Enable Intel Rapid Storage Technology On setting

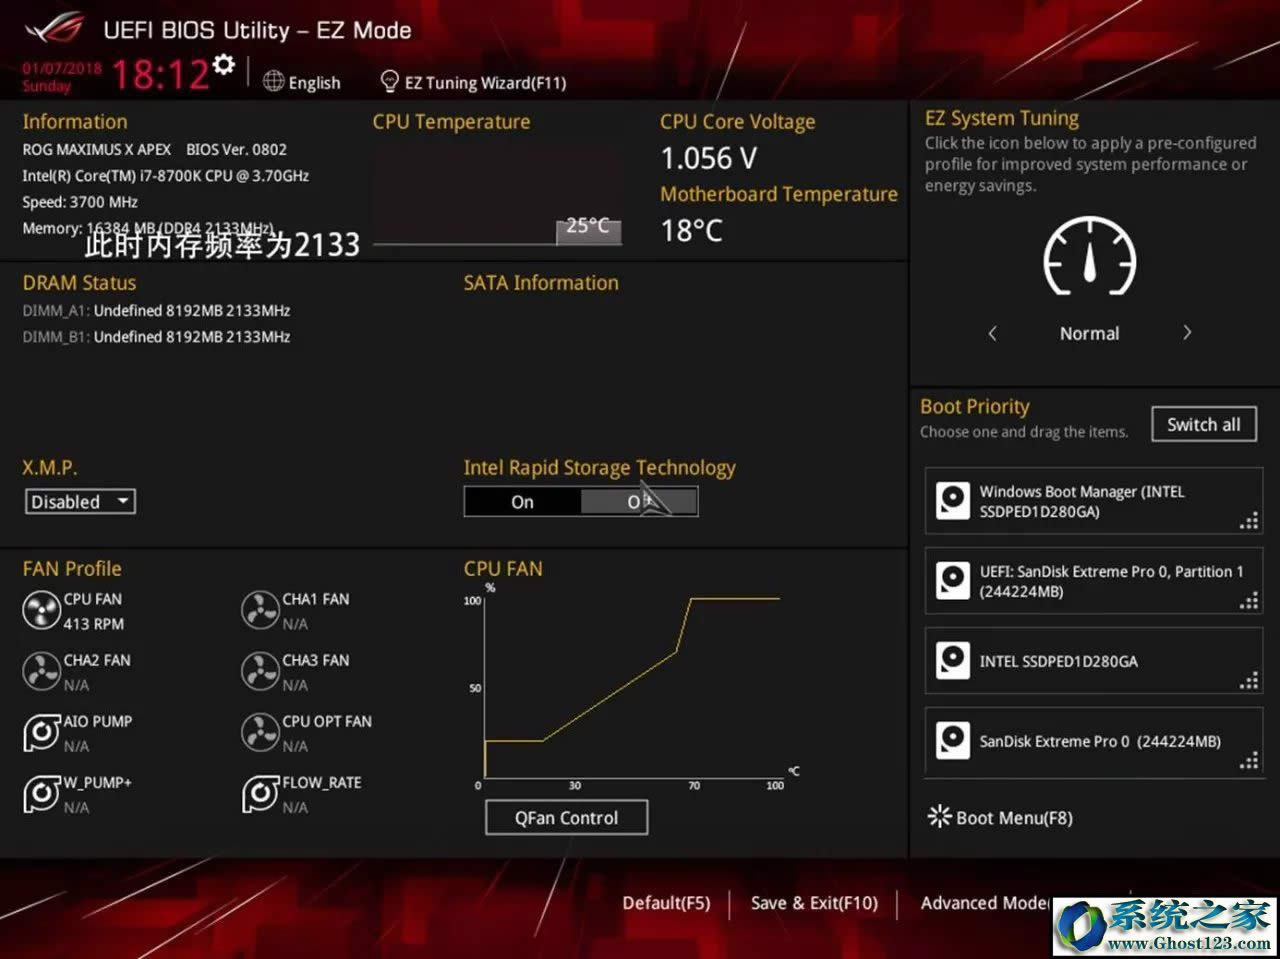[x=521, y=501]
